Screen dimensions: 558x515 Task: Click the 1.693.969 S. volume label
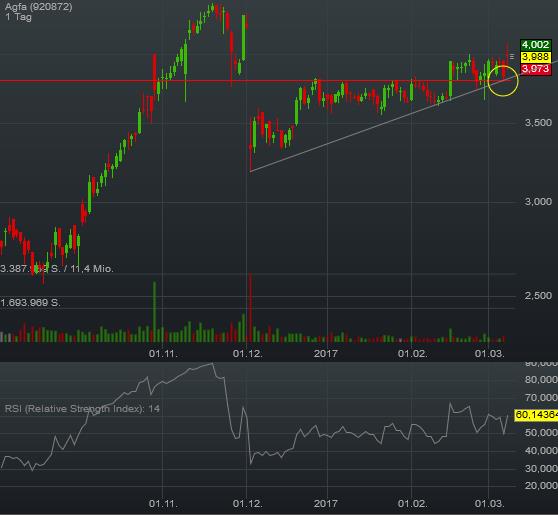click(31, 303)
